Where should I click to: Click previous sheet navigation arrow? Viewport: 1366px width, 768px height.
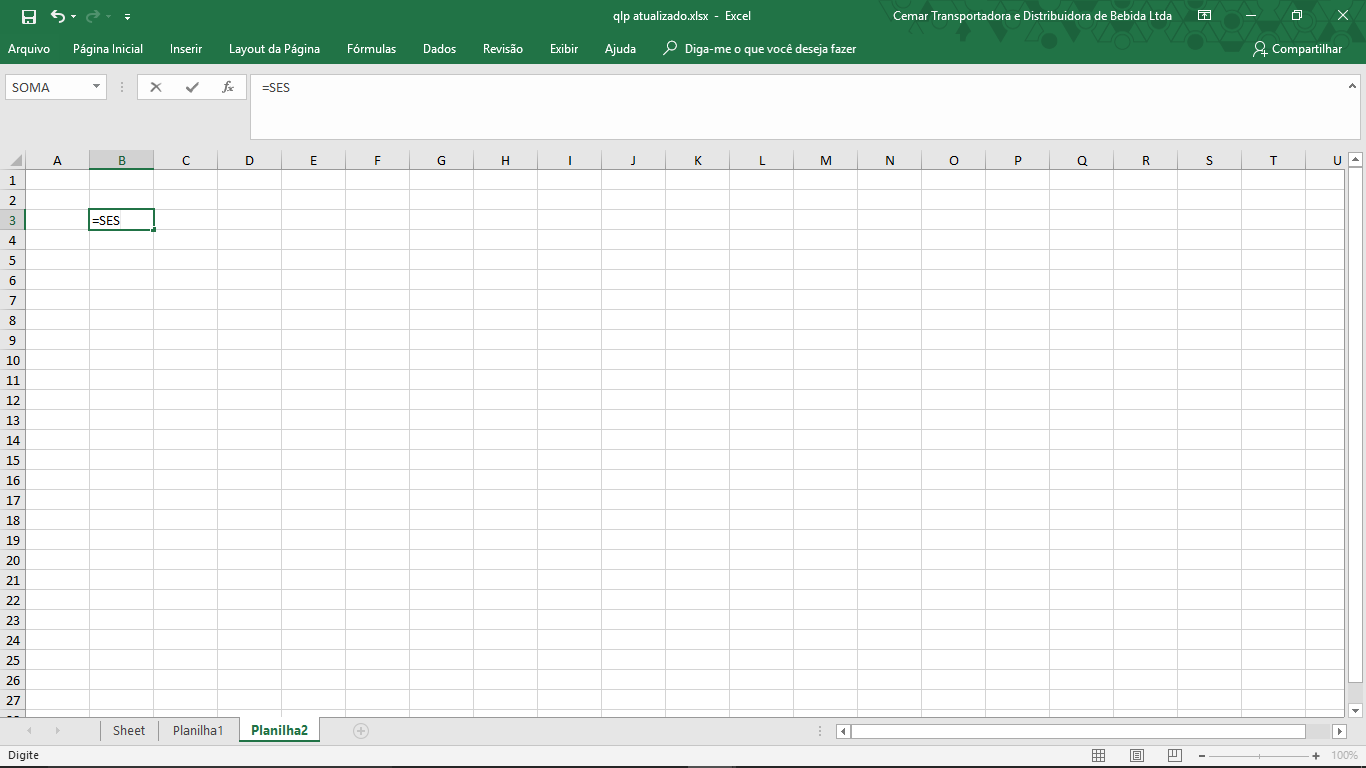coord(29,731)
